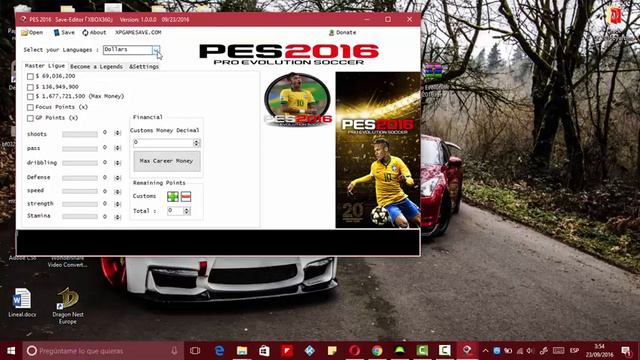The image size is (640, 360).
Task: Check the $ 69,036,200 box
Action: (30, 76)
